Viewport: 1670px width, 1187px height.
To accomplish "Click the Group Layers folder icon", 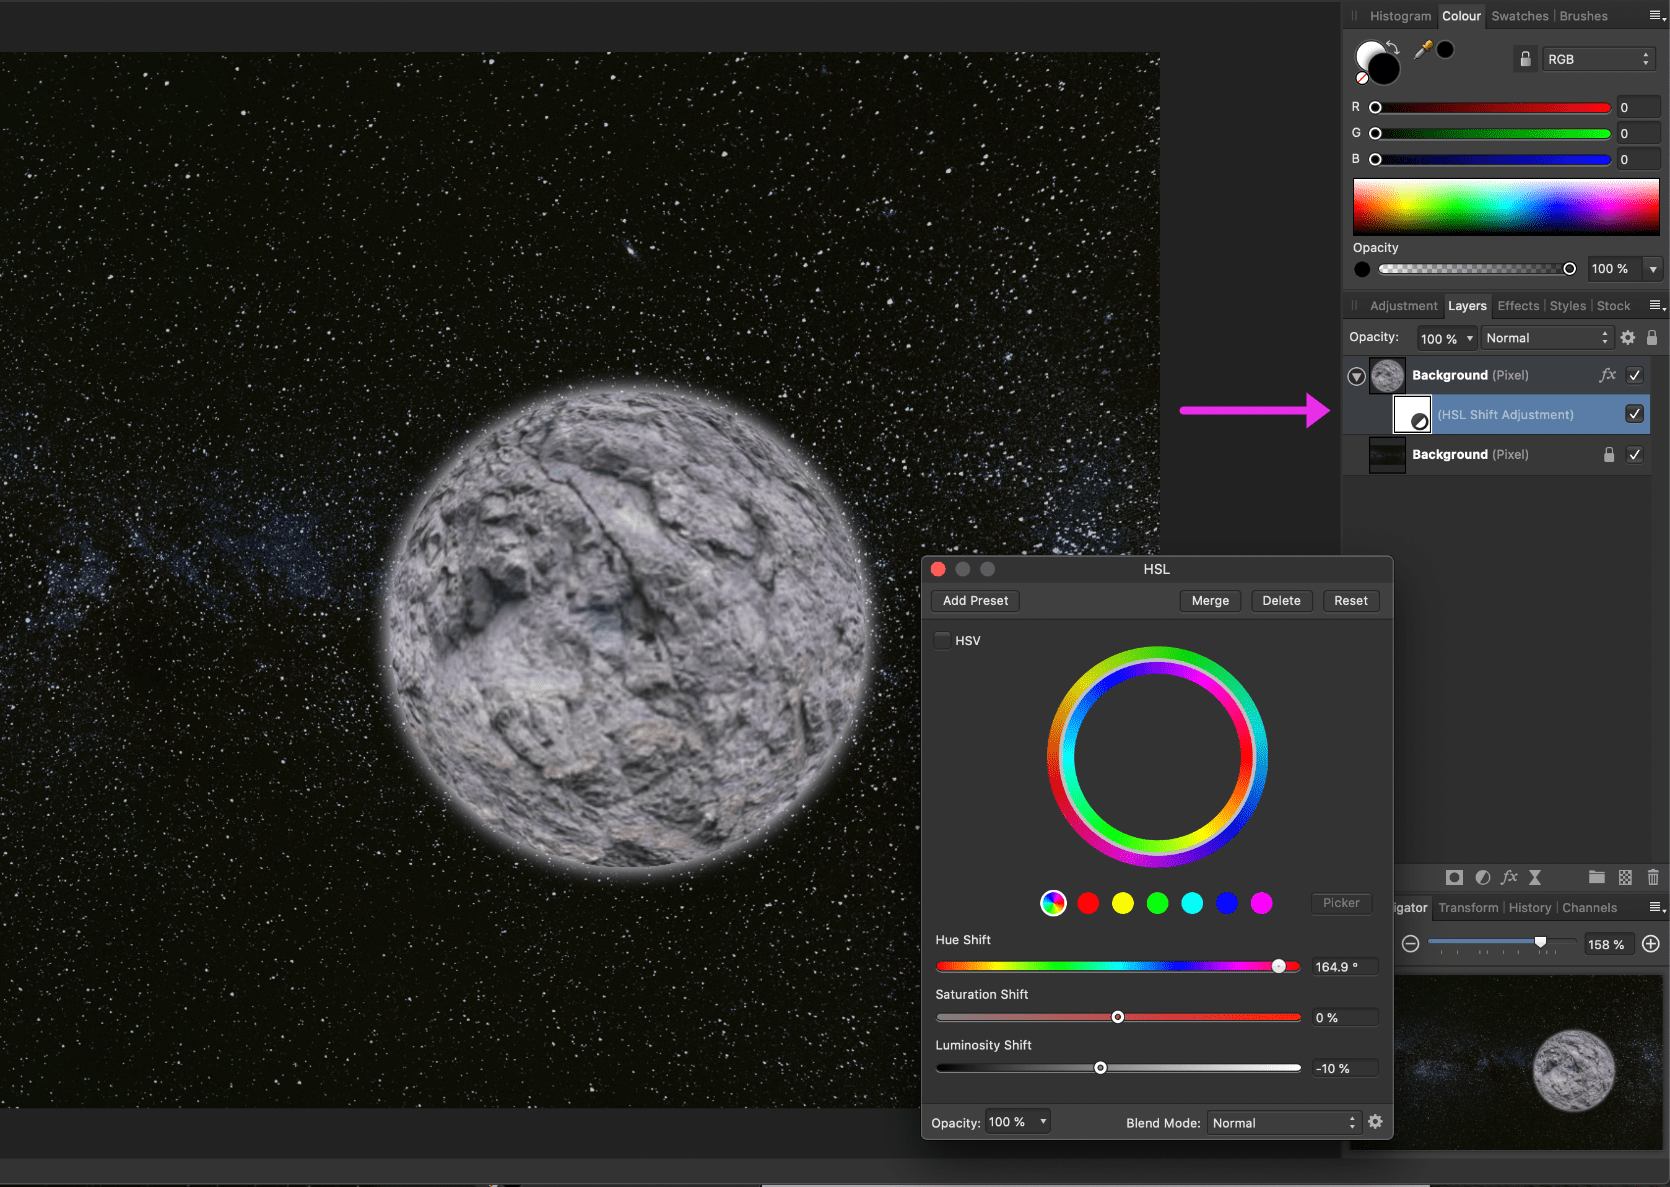I will pos(1596,877).
